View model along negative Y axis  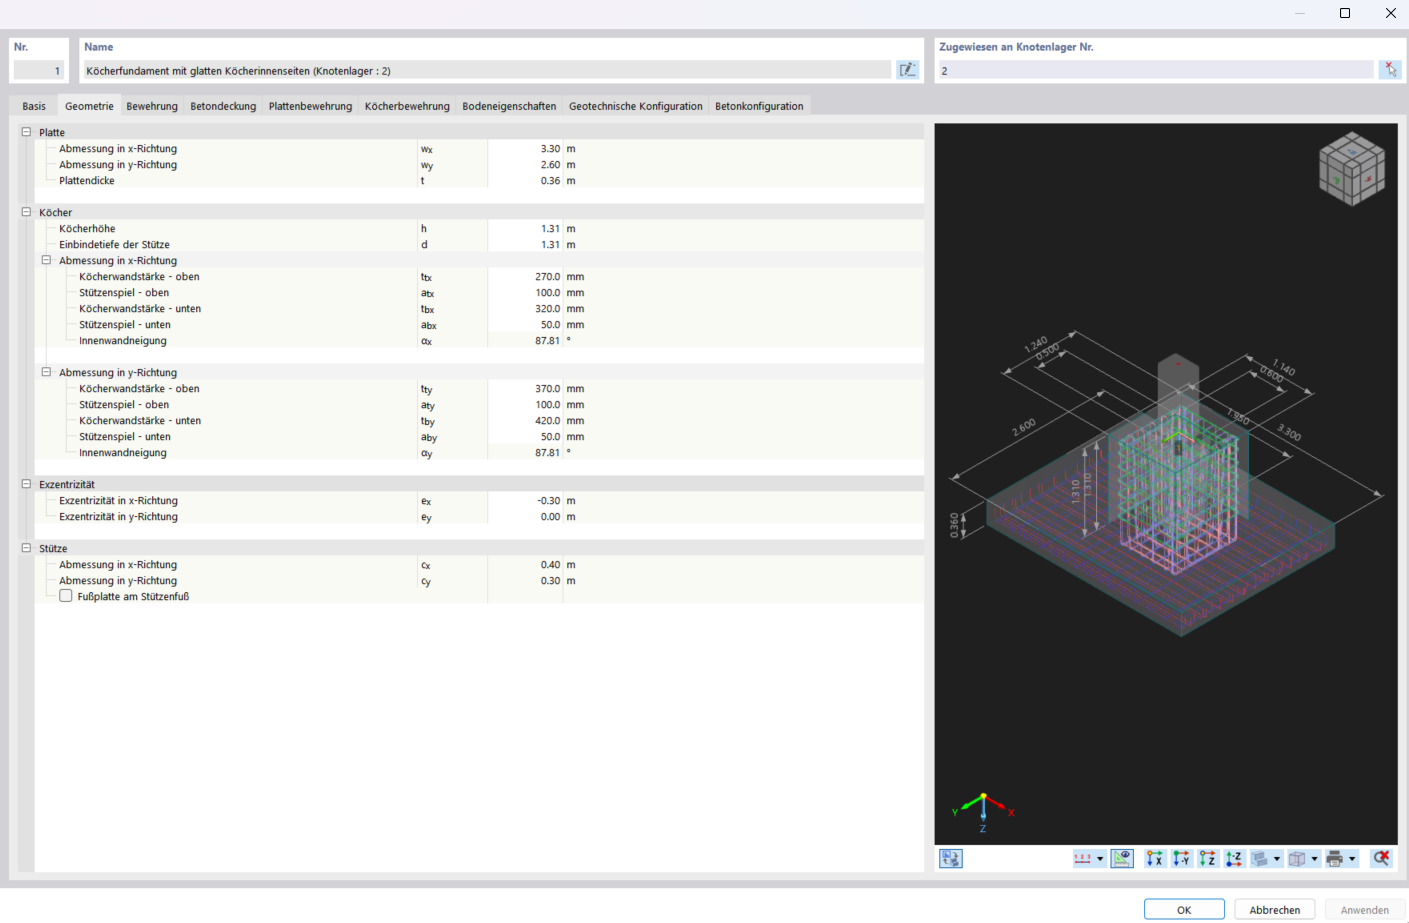click(1181, 858)
